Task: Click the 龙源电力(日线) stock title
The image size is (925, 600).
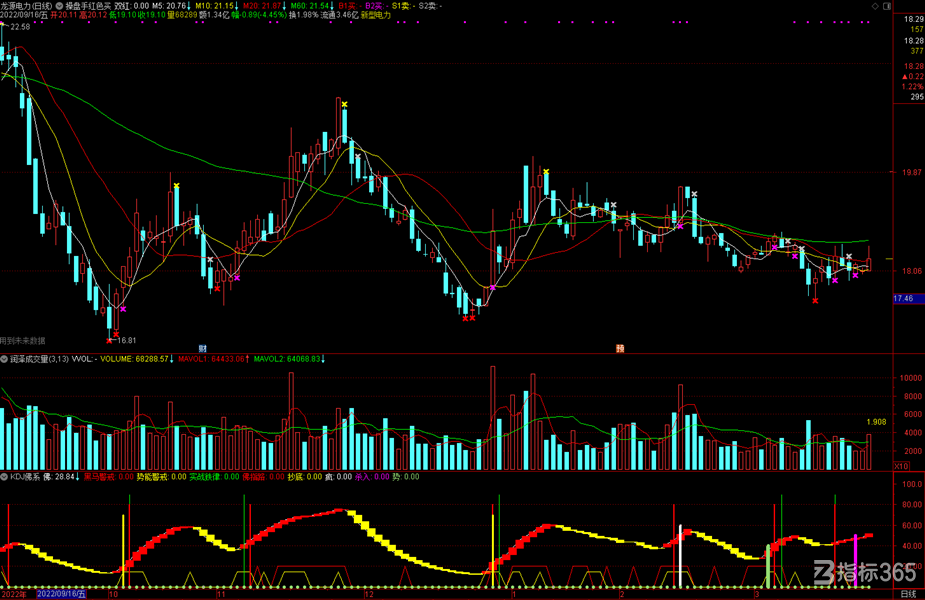Action: (x=27, y=6)
